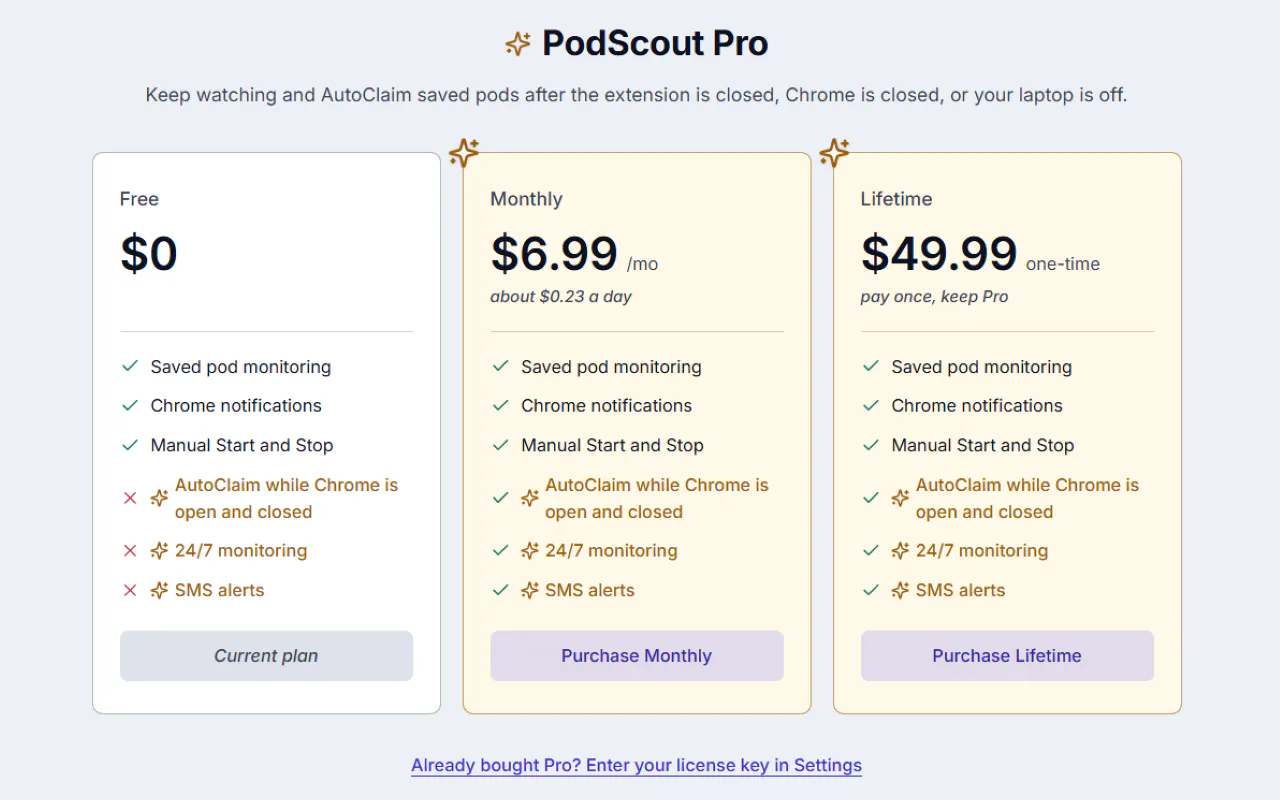Image resolution: width=1280 pixels, height=800 pixels.
Task: Click green check for Lifetime Saved pod monitoring
Action: point(870,367)
